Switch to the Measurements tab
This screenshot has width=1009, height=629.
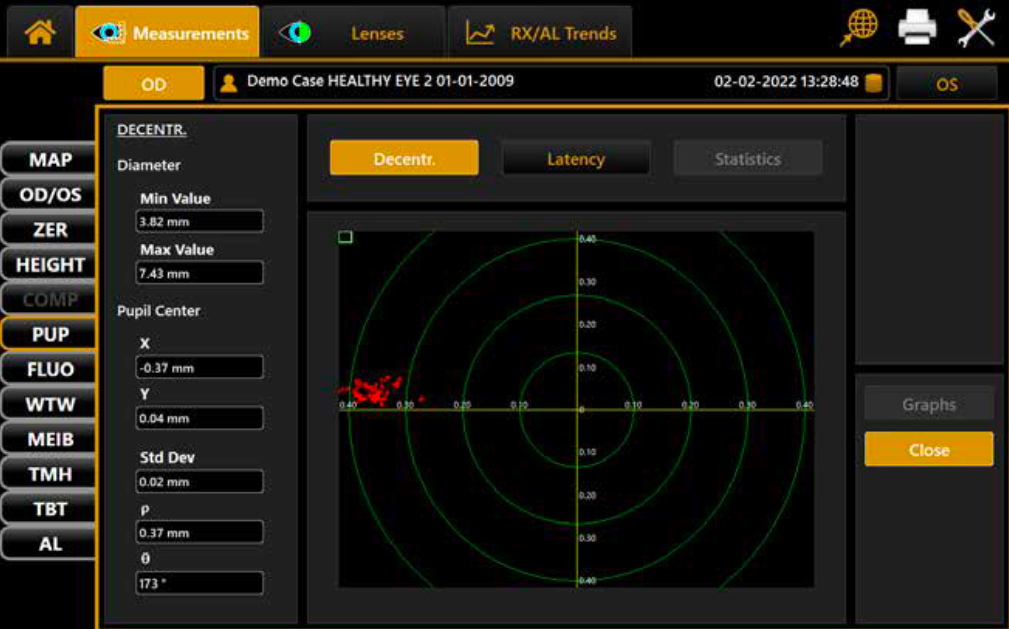[167, 32]
